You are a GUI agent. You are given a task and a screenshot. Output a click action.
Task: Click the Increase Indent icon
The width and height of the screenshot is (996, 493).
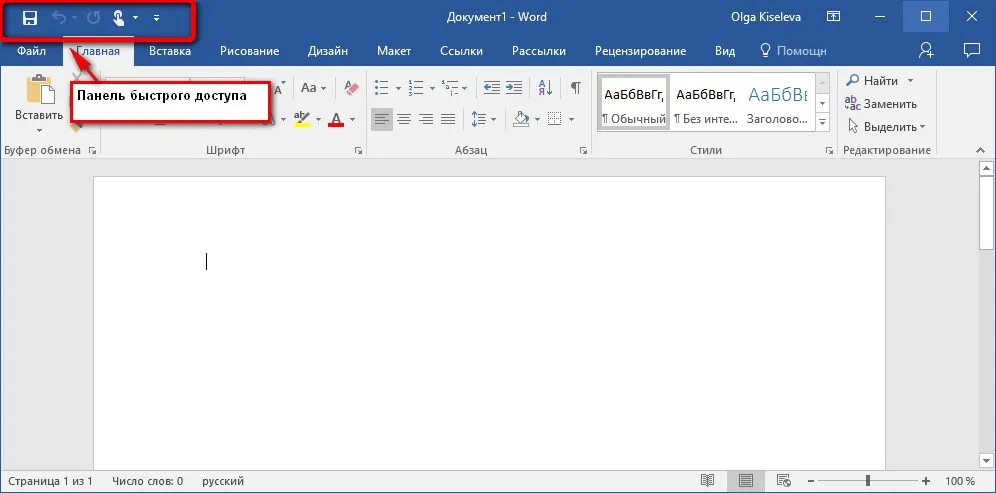click(514, 88)
